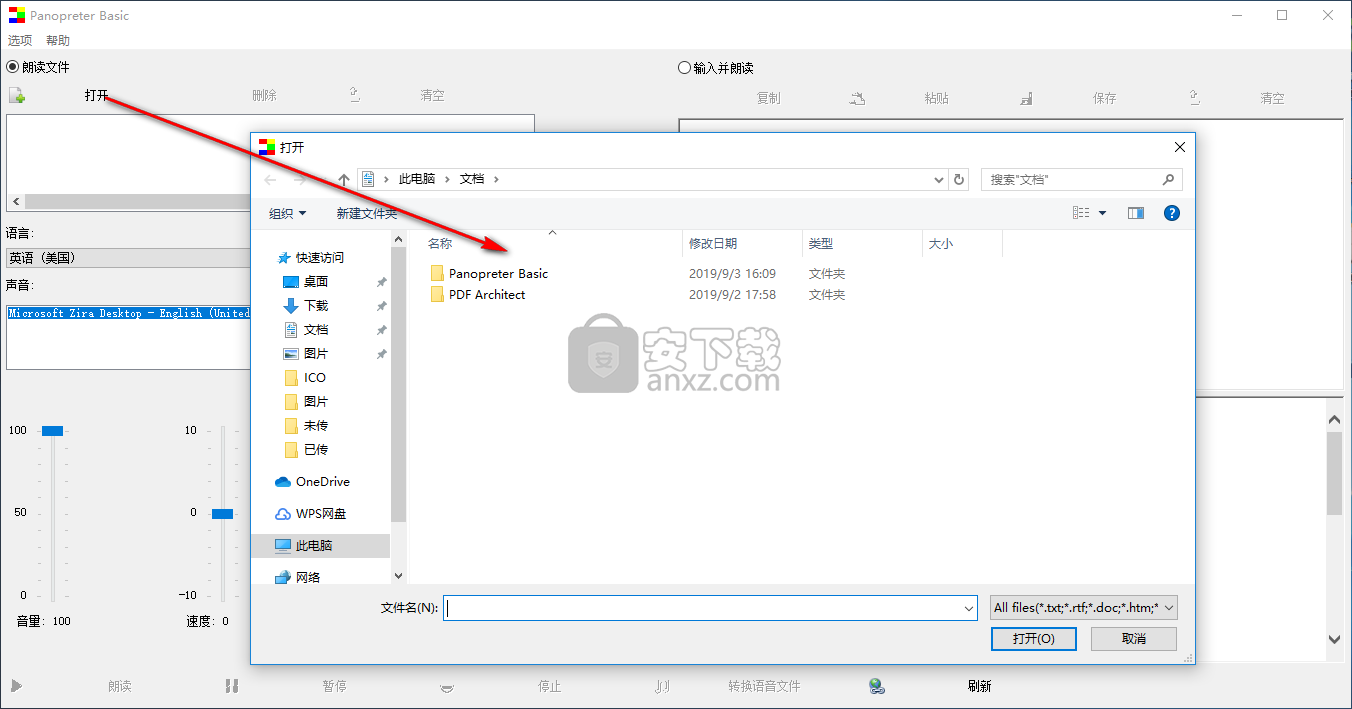1352x709 pixels.
Task: Click the play icon beside 朗读
Action: pos(16,686)
